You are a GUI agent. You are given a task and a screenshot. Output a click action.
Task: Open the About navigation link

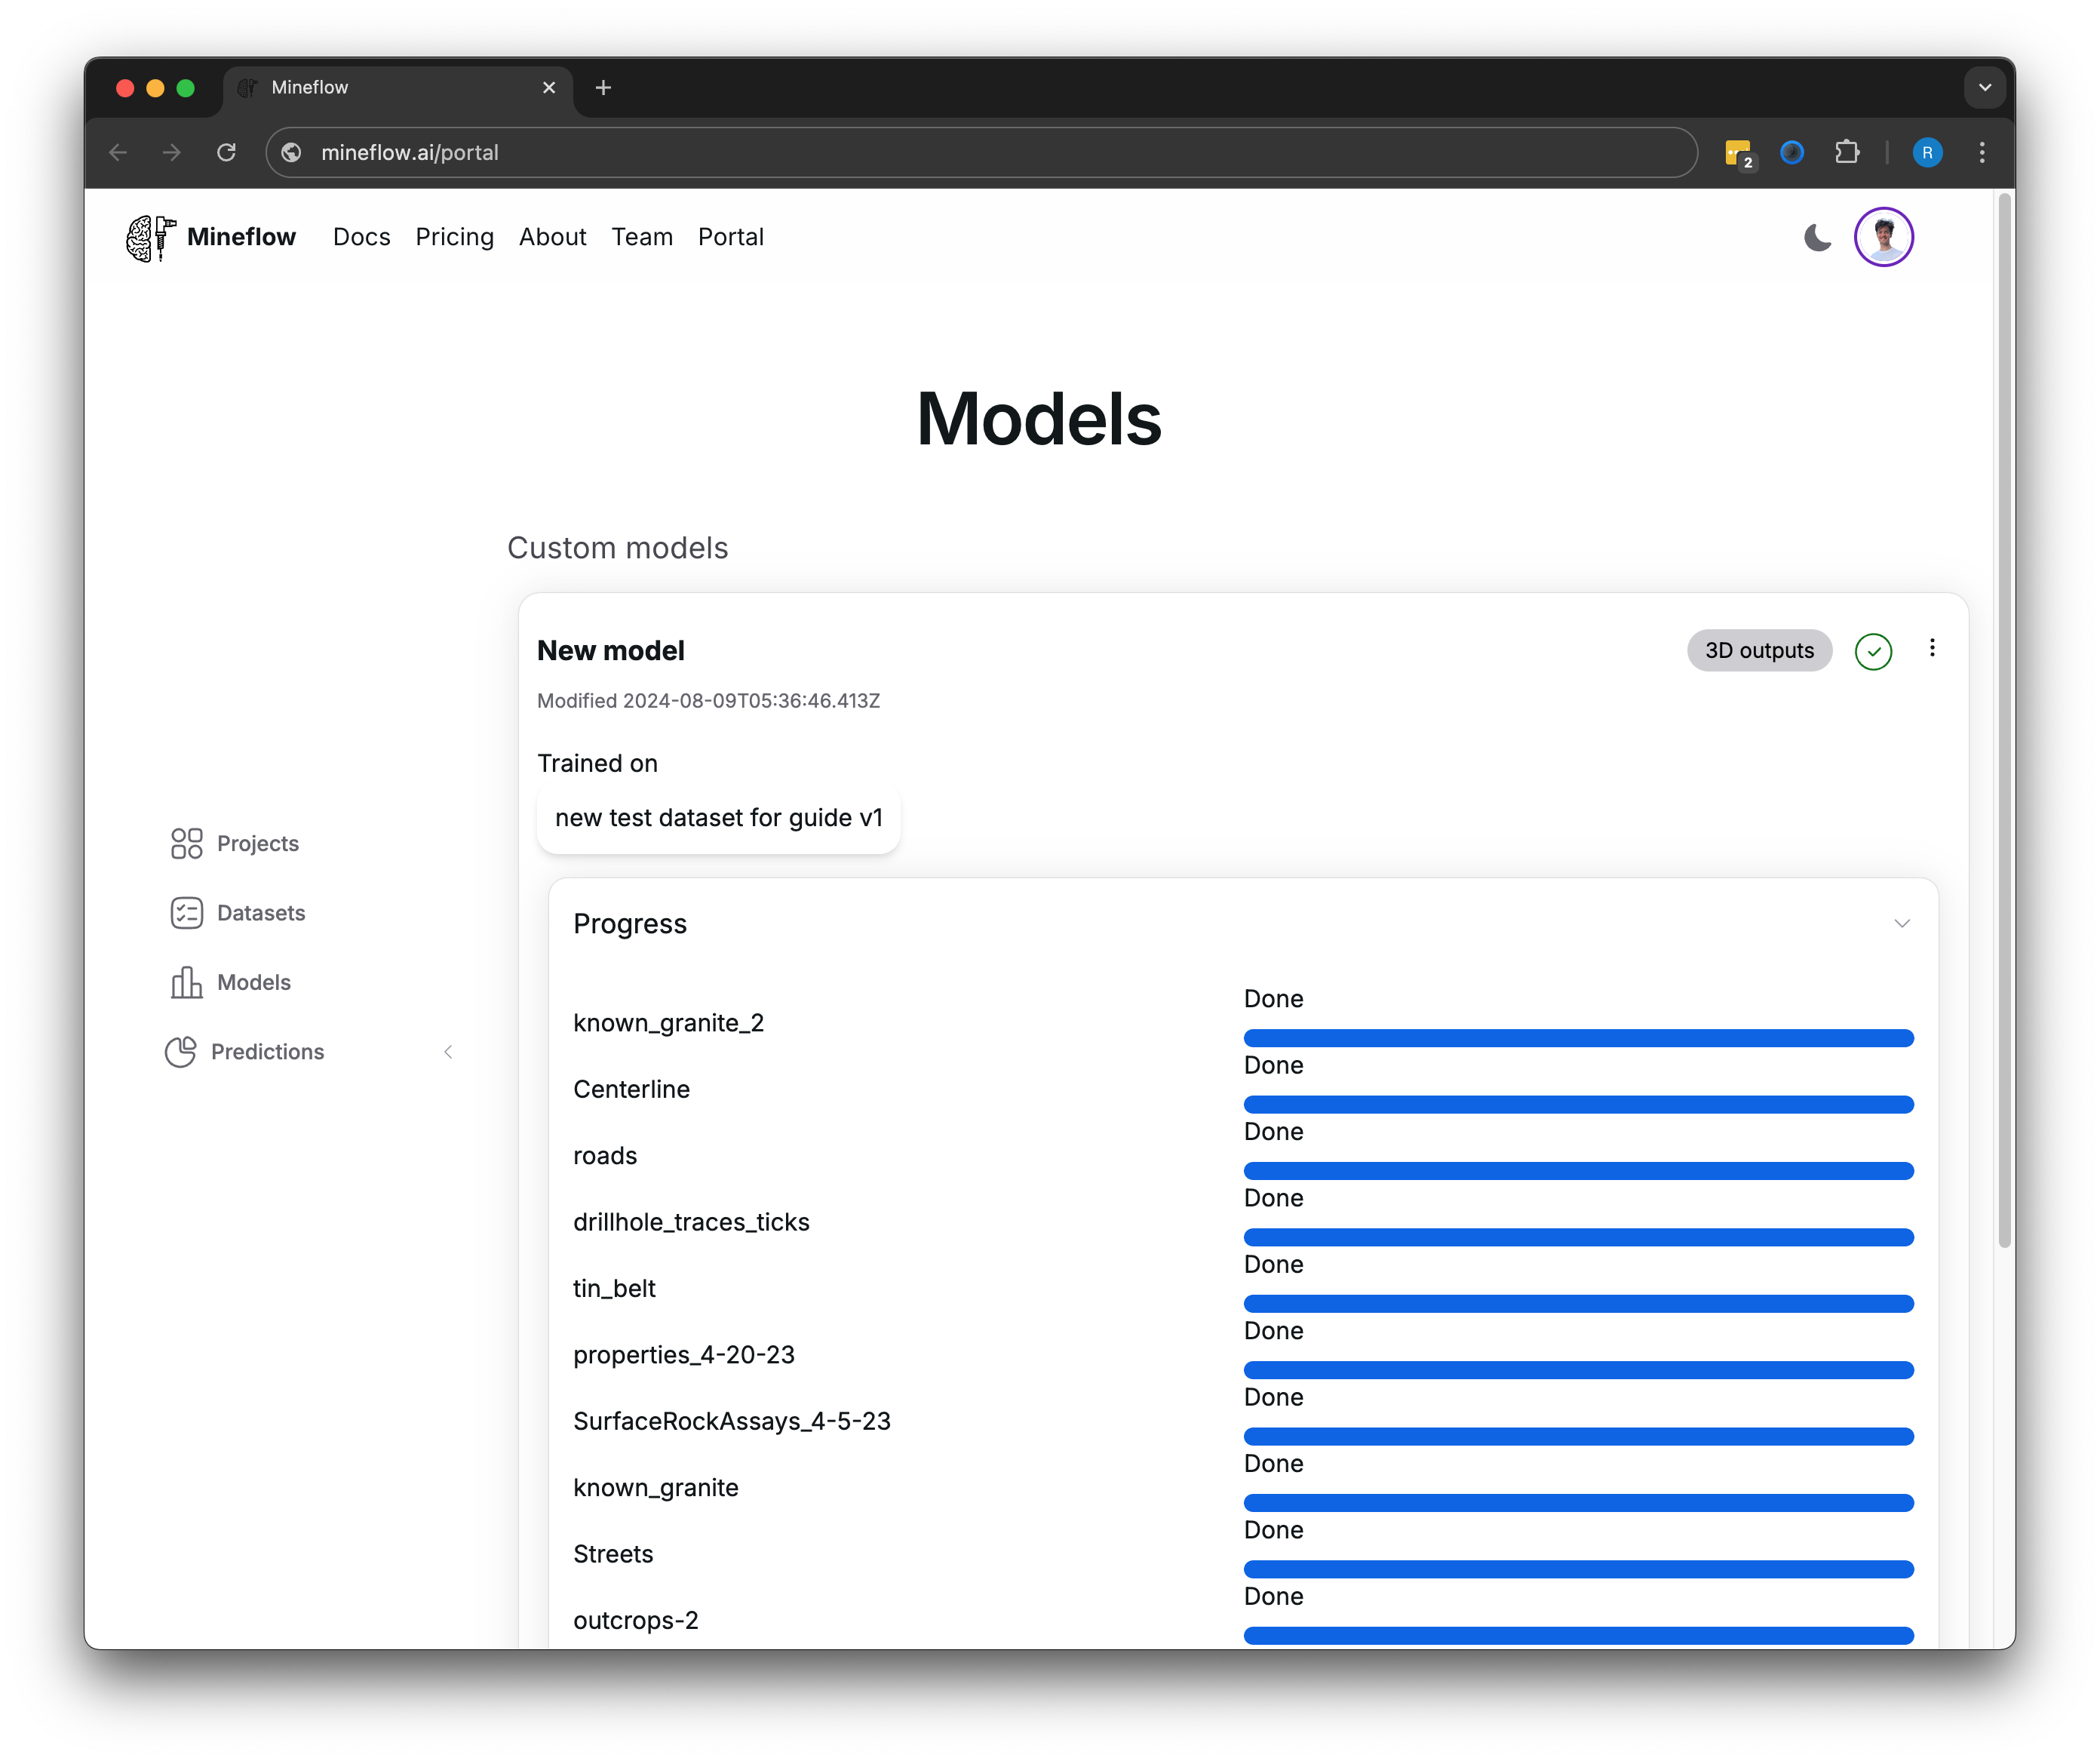pos(552,237)
